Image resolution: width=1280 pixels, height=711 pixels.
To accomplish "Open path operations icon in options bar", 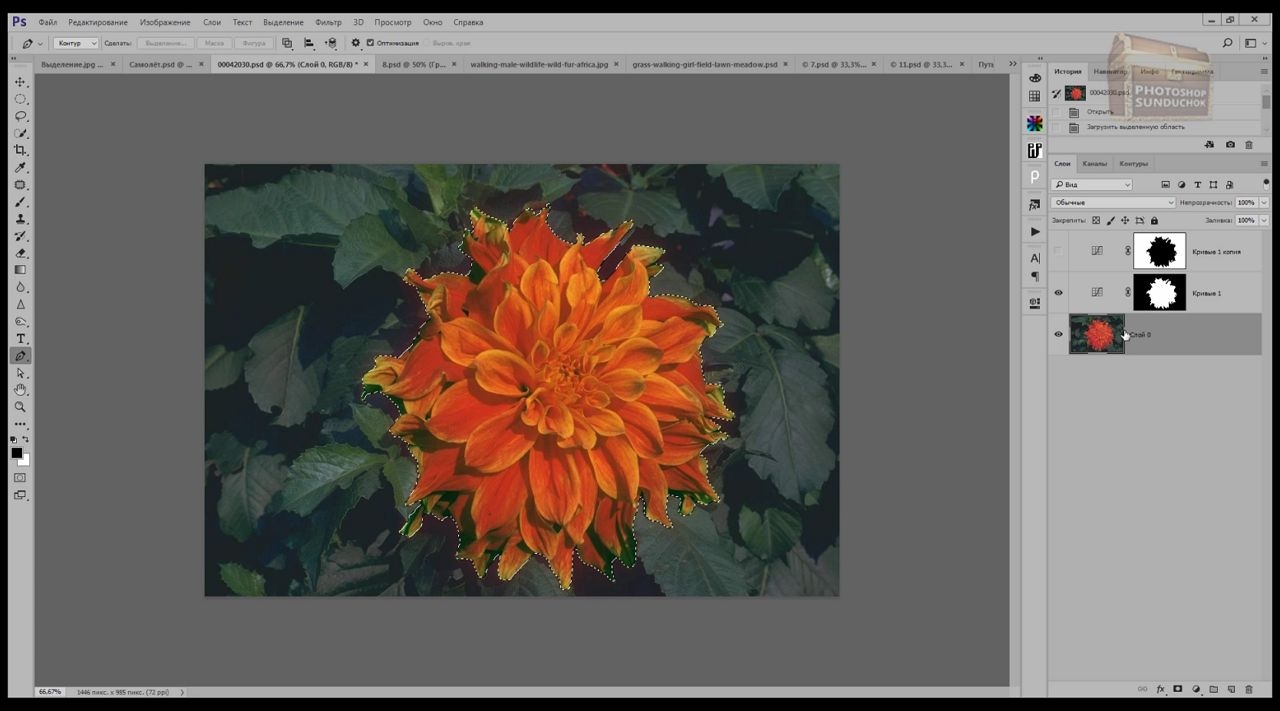I will (287, 43).
